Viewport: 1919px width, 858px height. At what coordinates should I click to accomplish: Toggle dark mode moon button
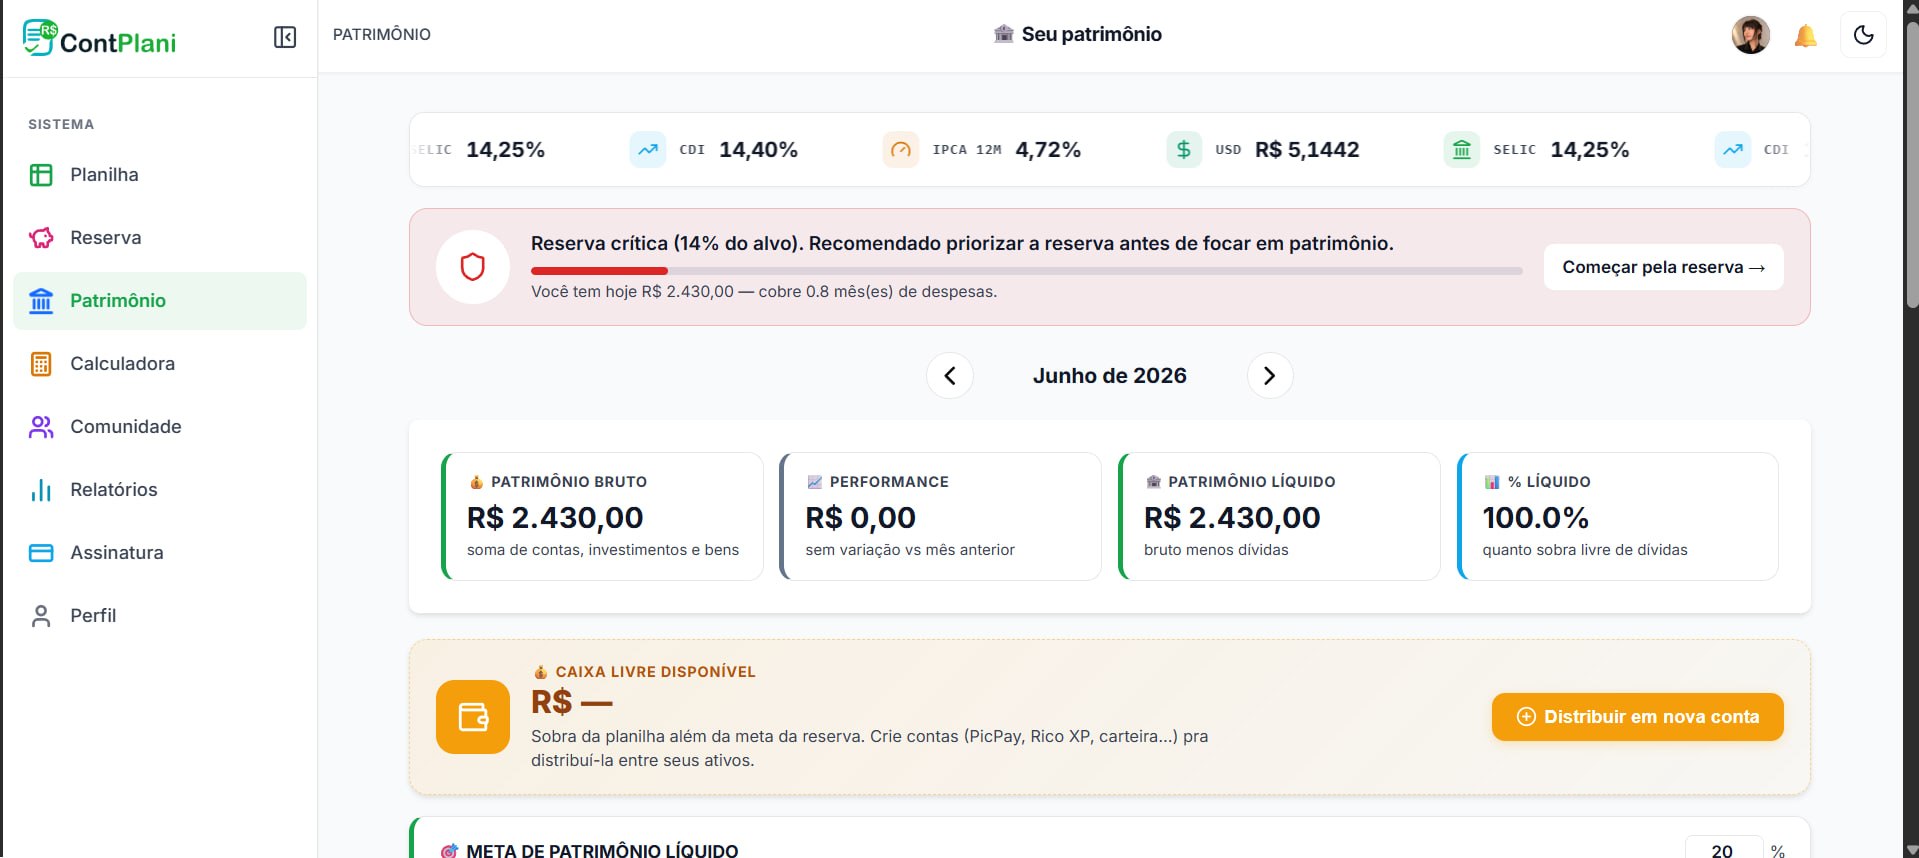tap(1864, 35)
